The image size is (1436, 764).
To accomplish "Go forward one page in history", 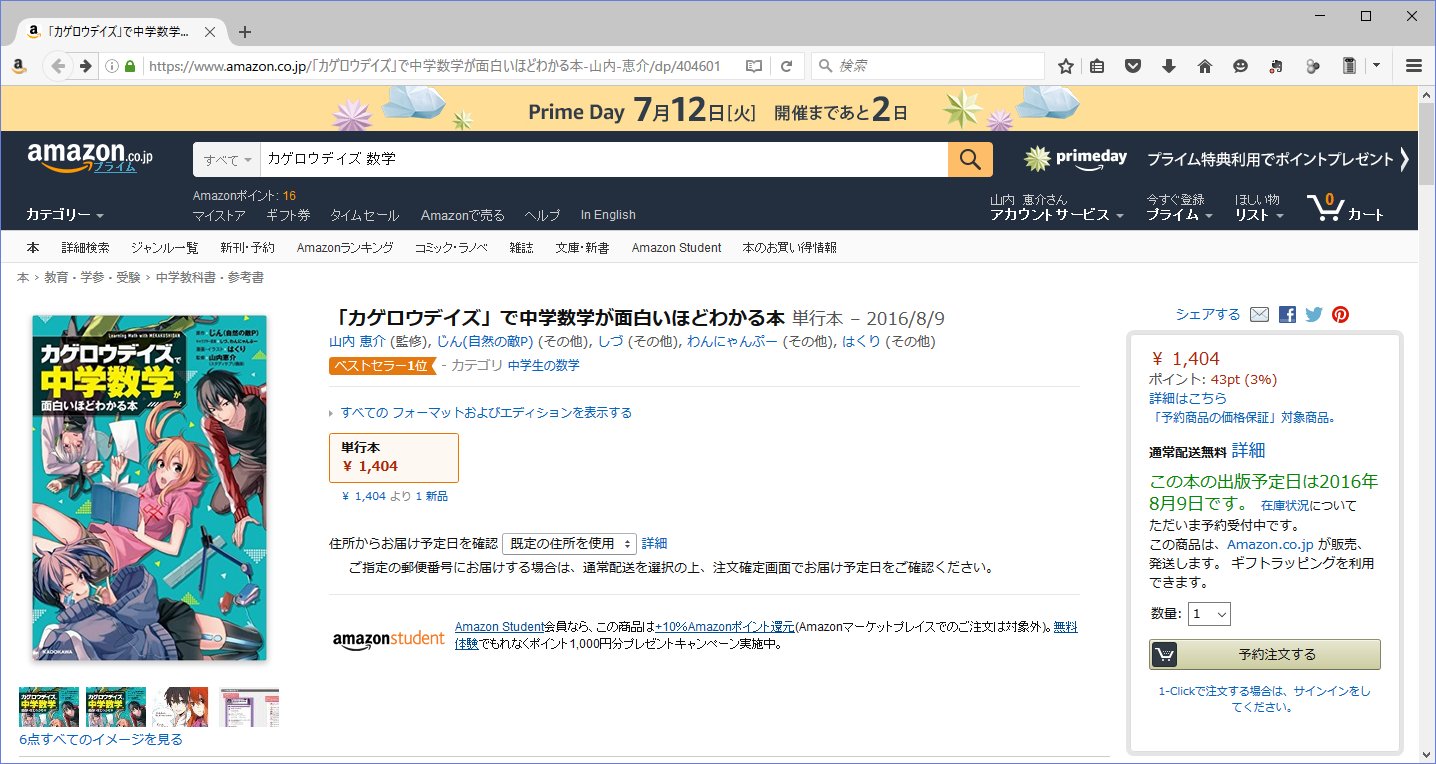I will click(x=86, y=66).
